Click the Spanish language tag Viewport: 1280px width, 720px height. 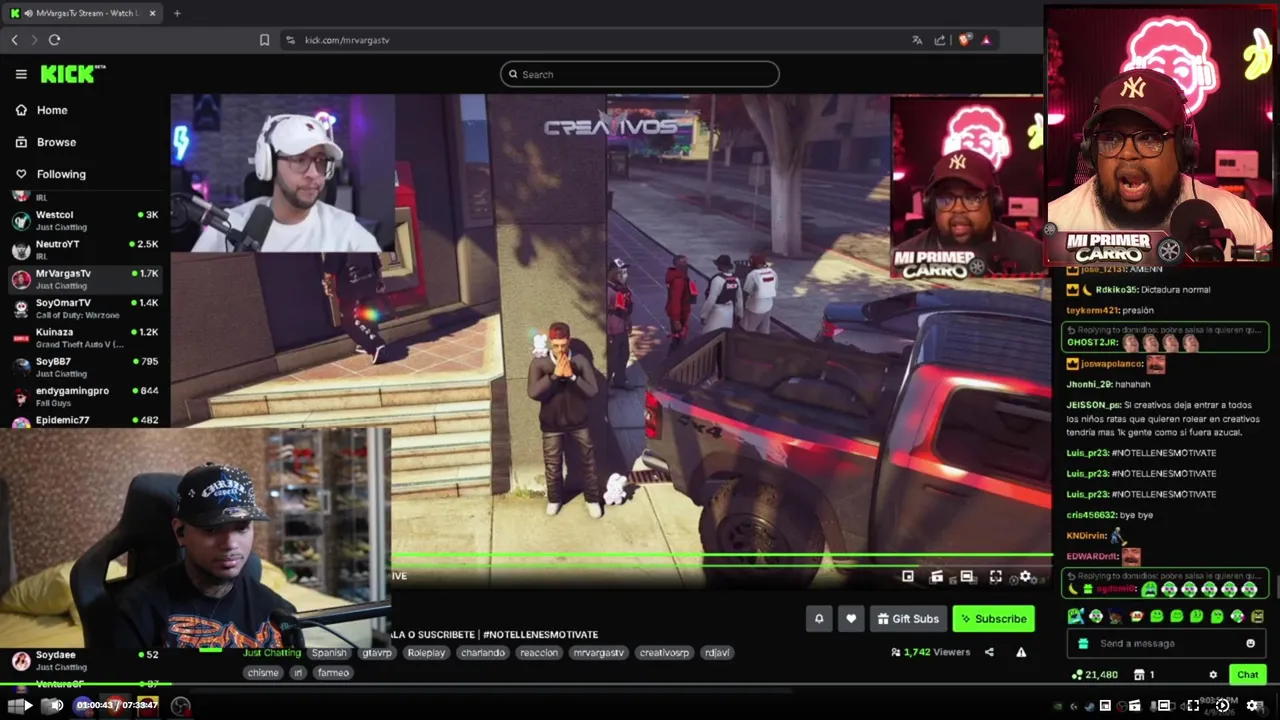point(329,653)
